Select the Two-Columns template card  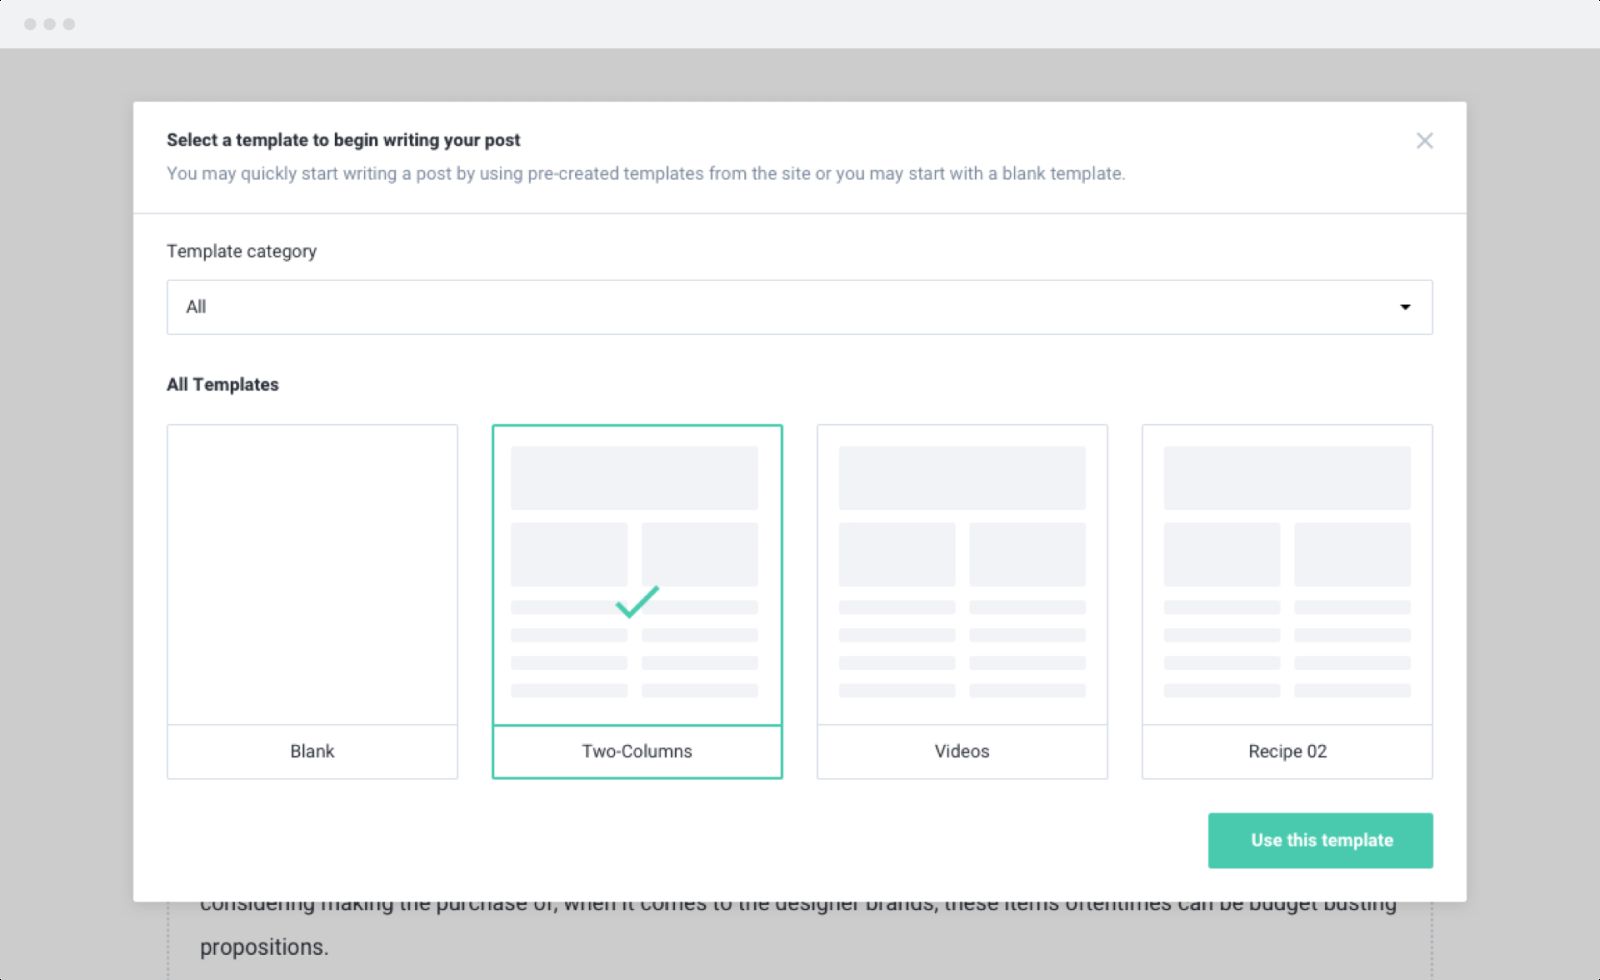coord(637,601)
